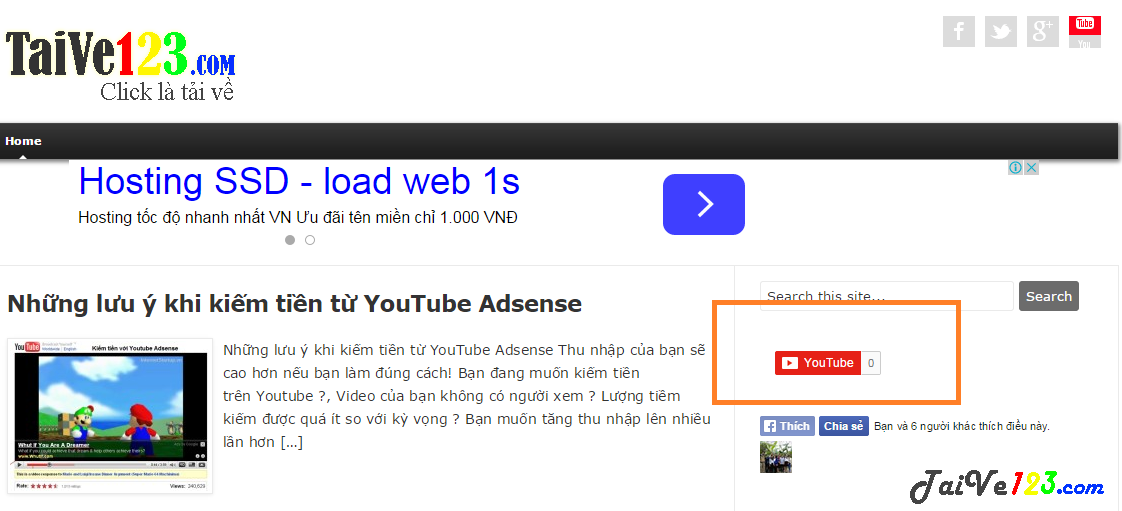Click the Facebook Chia sẻ share button
1122x511 pixels.
[844, 426]
